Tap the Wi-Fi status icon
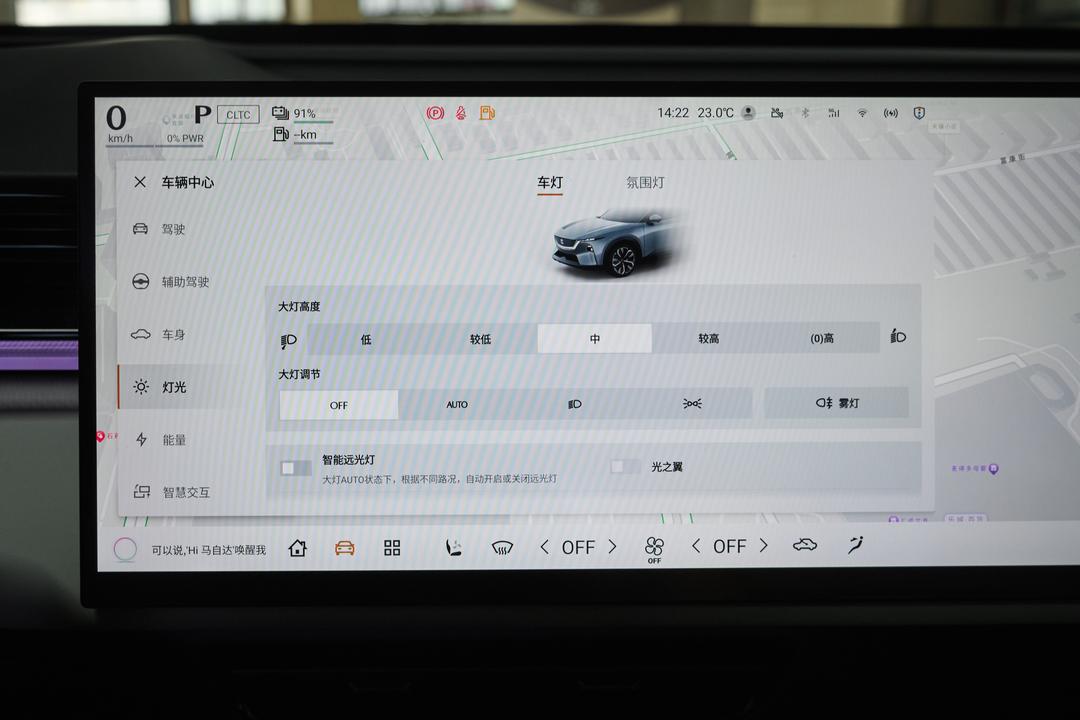The width and height of the screenshot is (1080, 720). 862,113
